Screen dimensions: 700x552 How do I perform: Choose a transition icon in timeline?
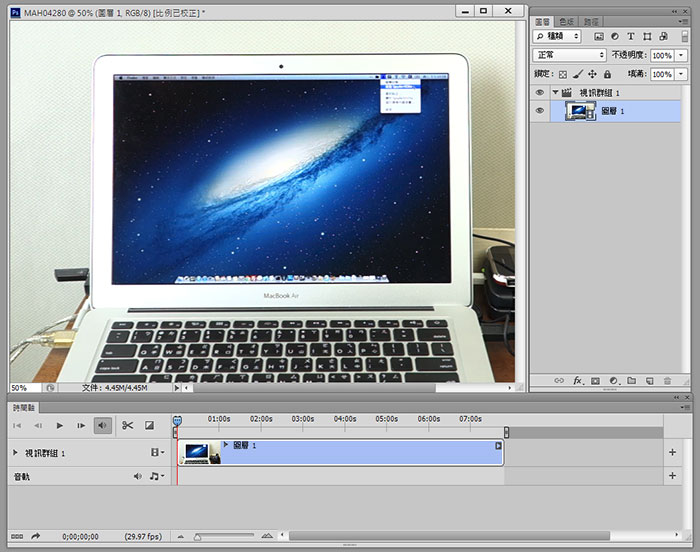150,426
